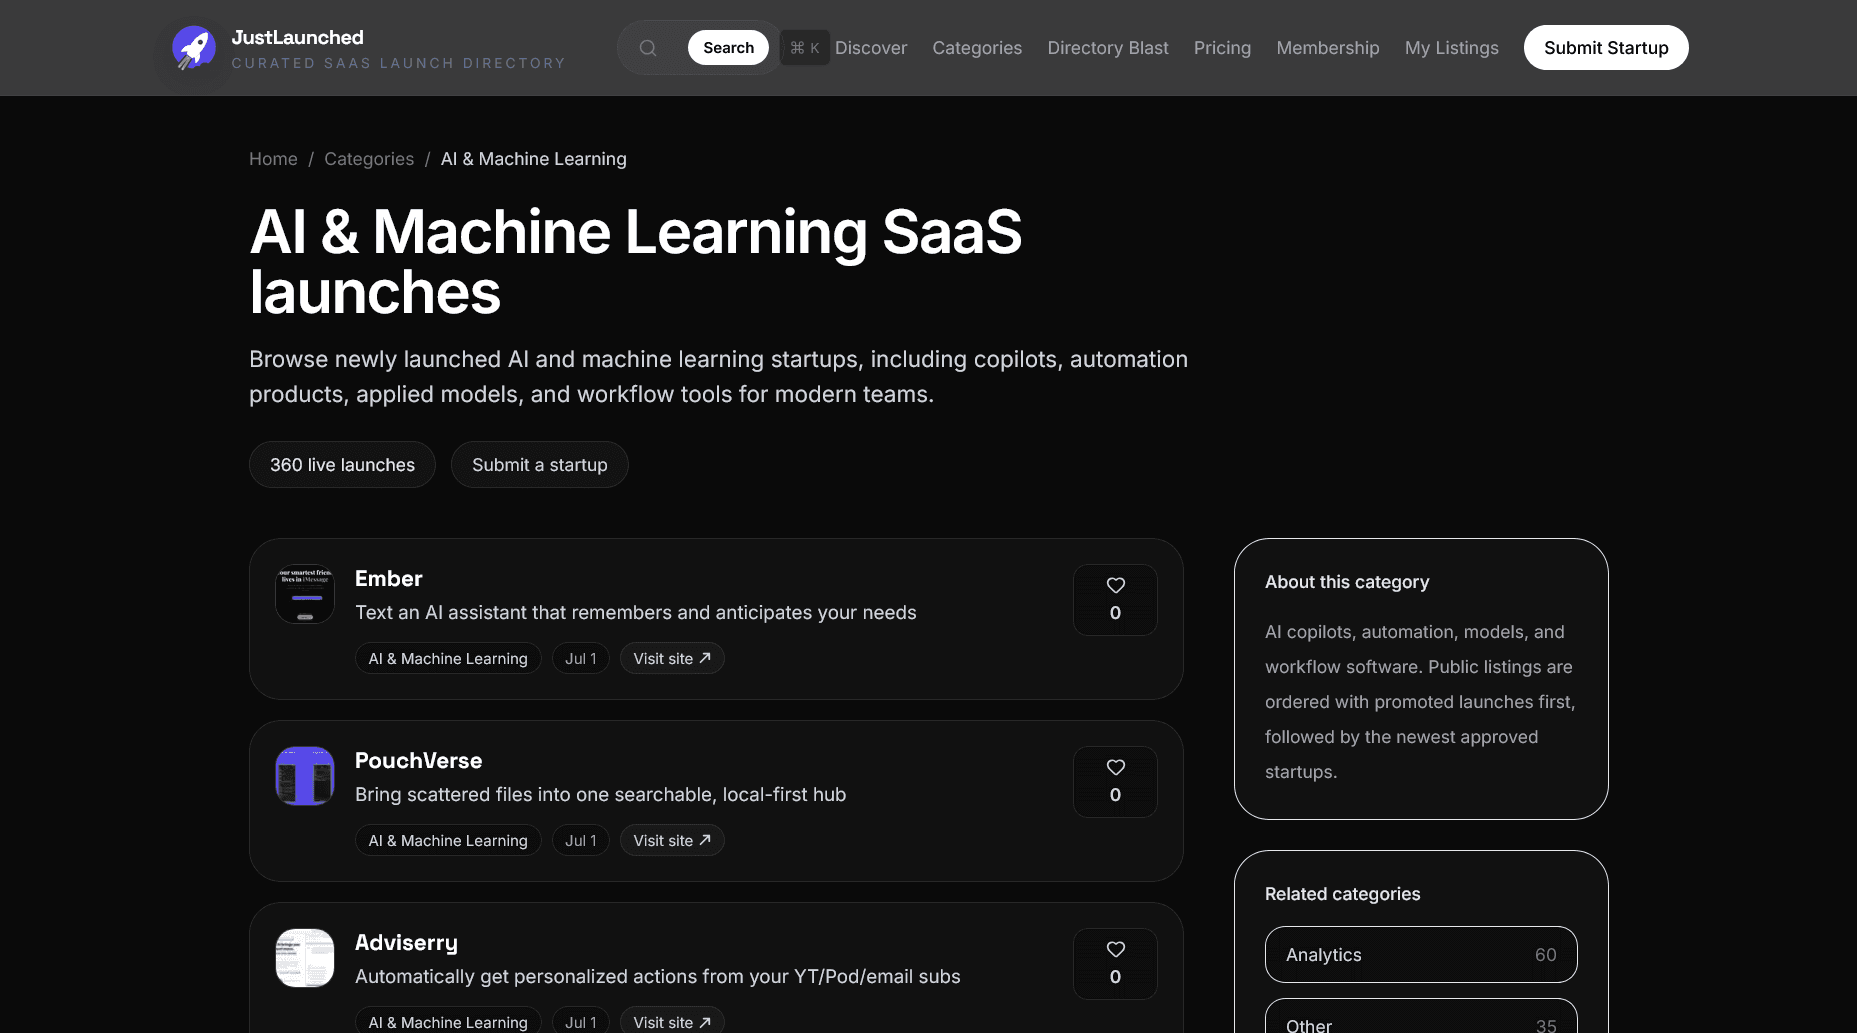Screen dimensions: 1857x1033
Task: Click the page title AI & Machine Learning SaaS launches
Action: (636, 262)
